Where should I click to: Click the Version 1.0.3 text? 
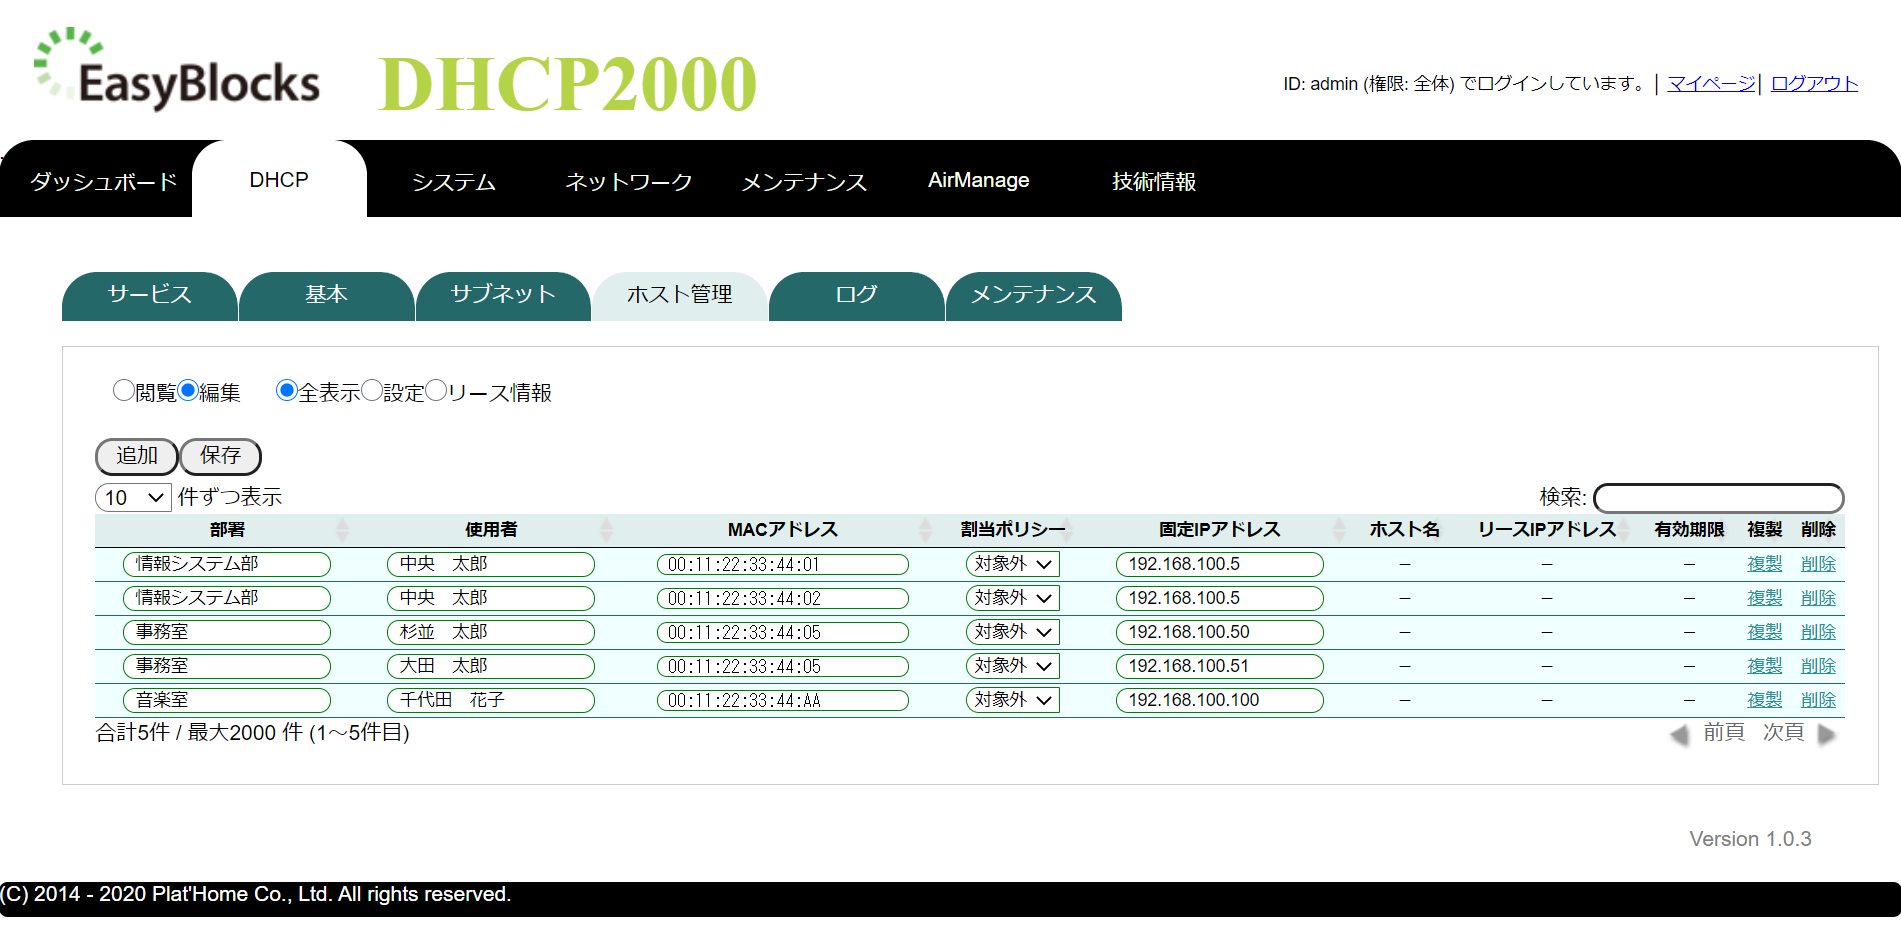click(x=1750, y=839)
